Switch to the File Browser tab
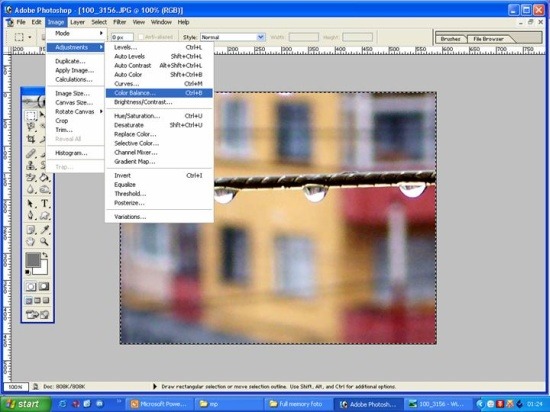The image size is (550, 412). pos(488,39)
